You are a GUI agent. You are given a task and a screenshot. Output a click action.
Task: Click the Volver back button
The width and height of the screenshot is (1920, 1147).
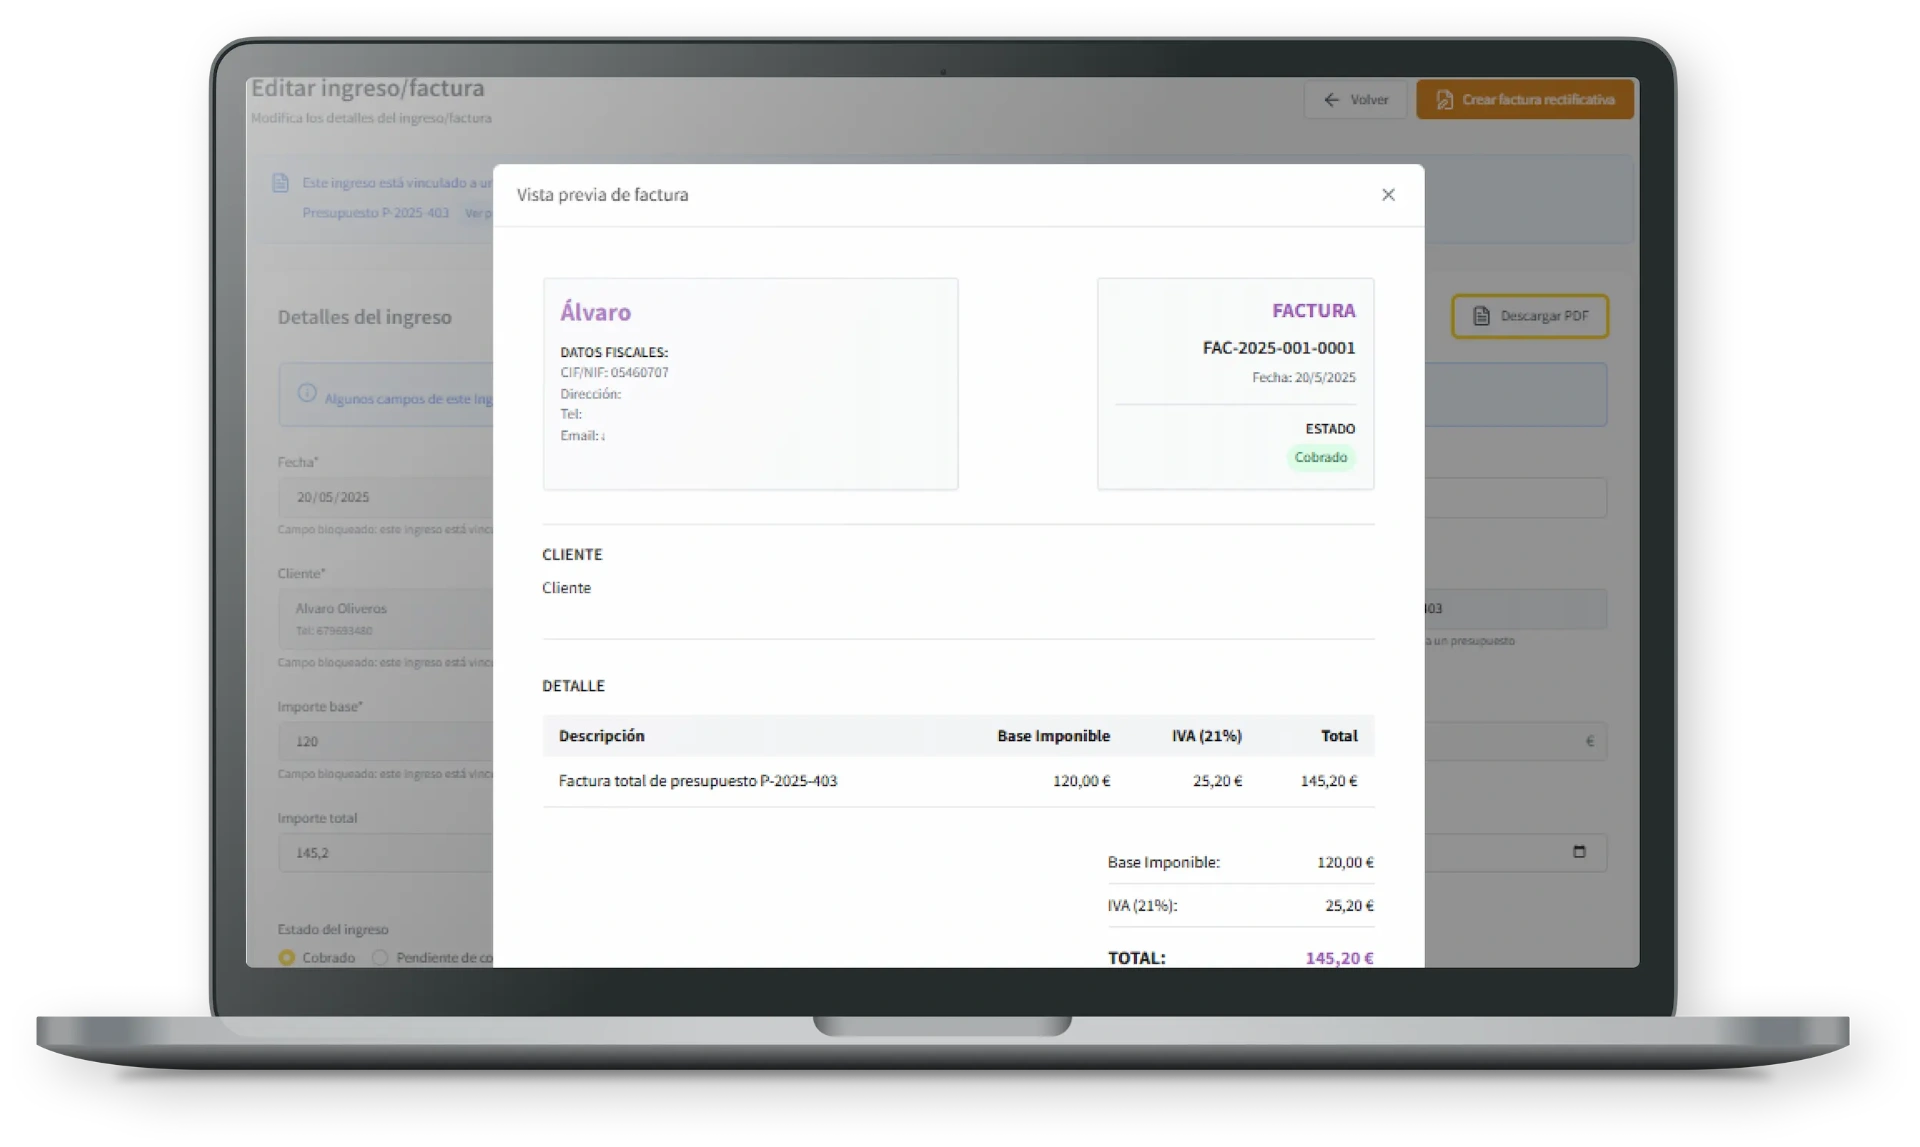pyautogui.click(x=1356, y=100)
